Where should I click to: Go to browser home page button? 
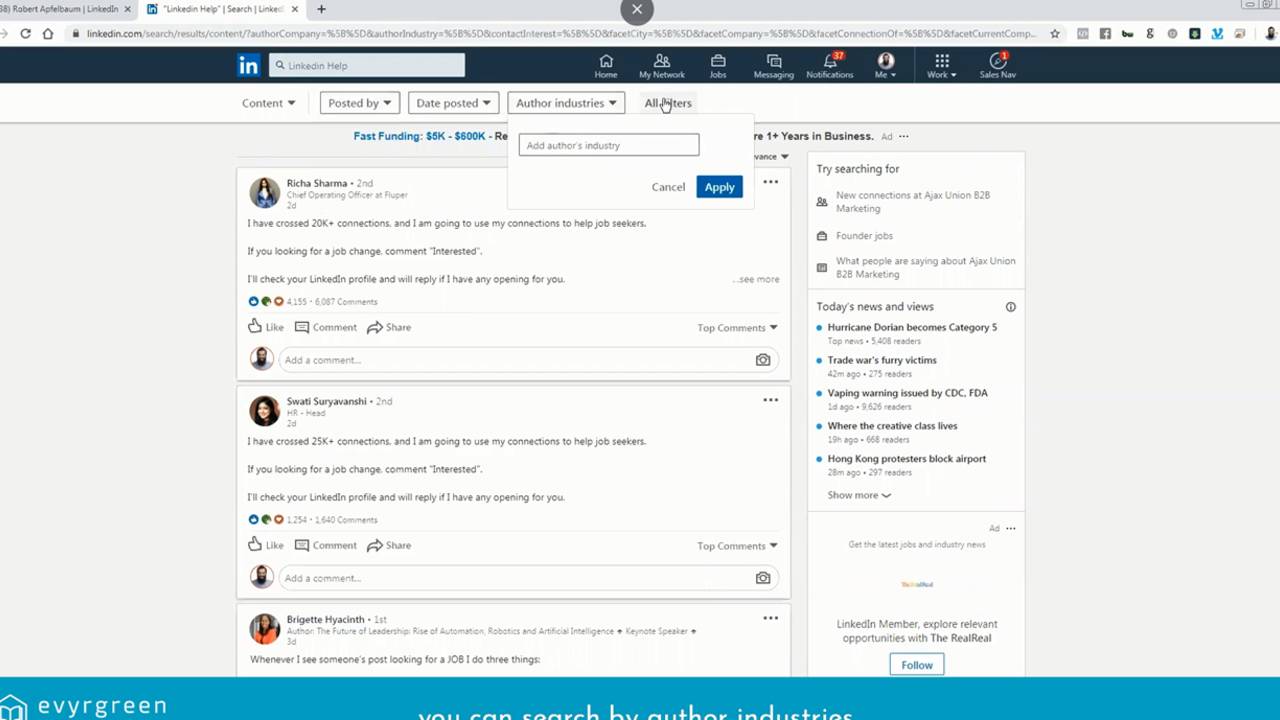pos(47,33)
